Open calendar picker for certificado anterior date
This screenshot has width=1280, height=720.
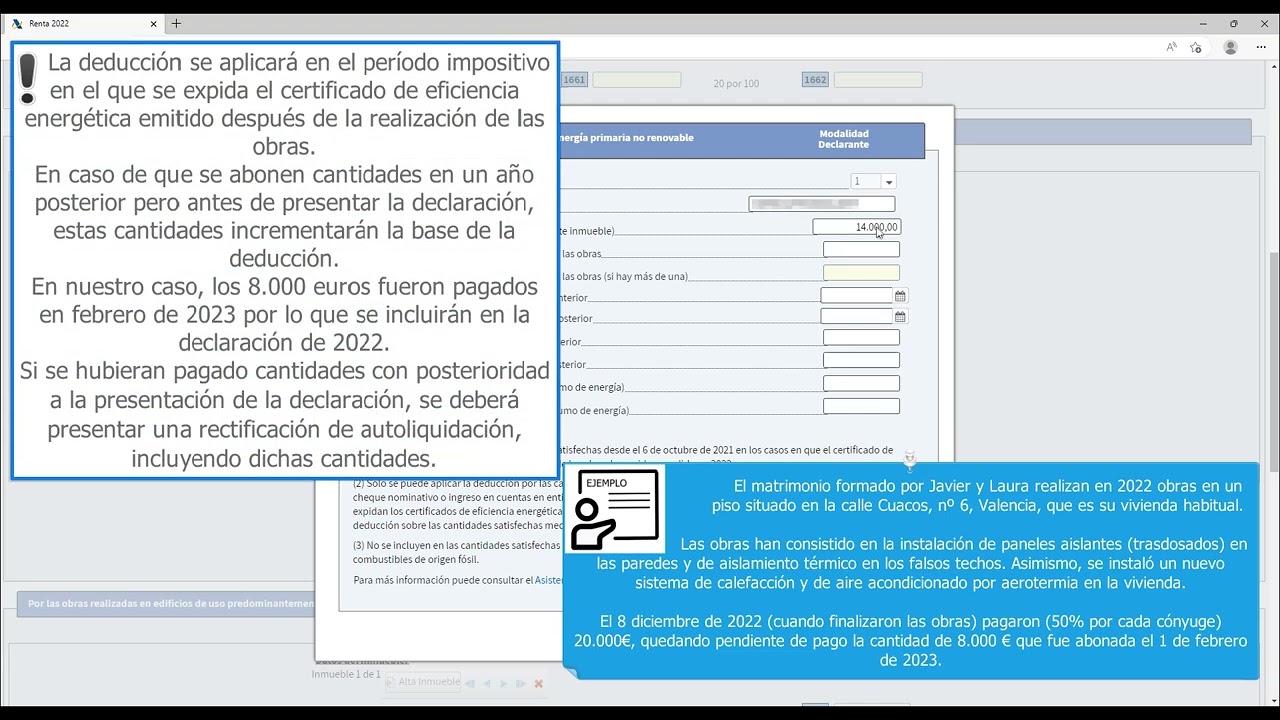[900, 296]
